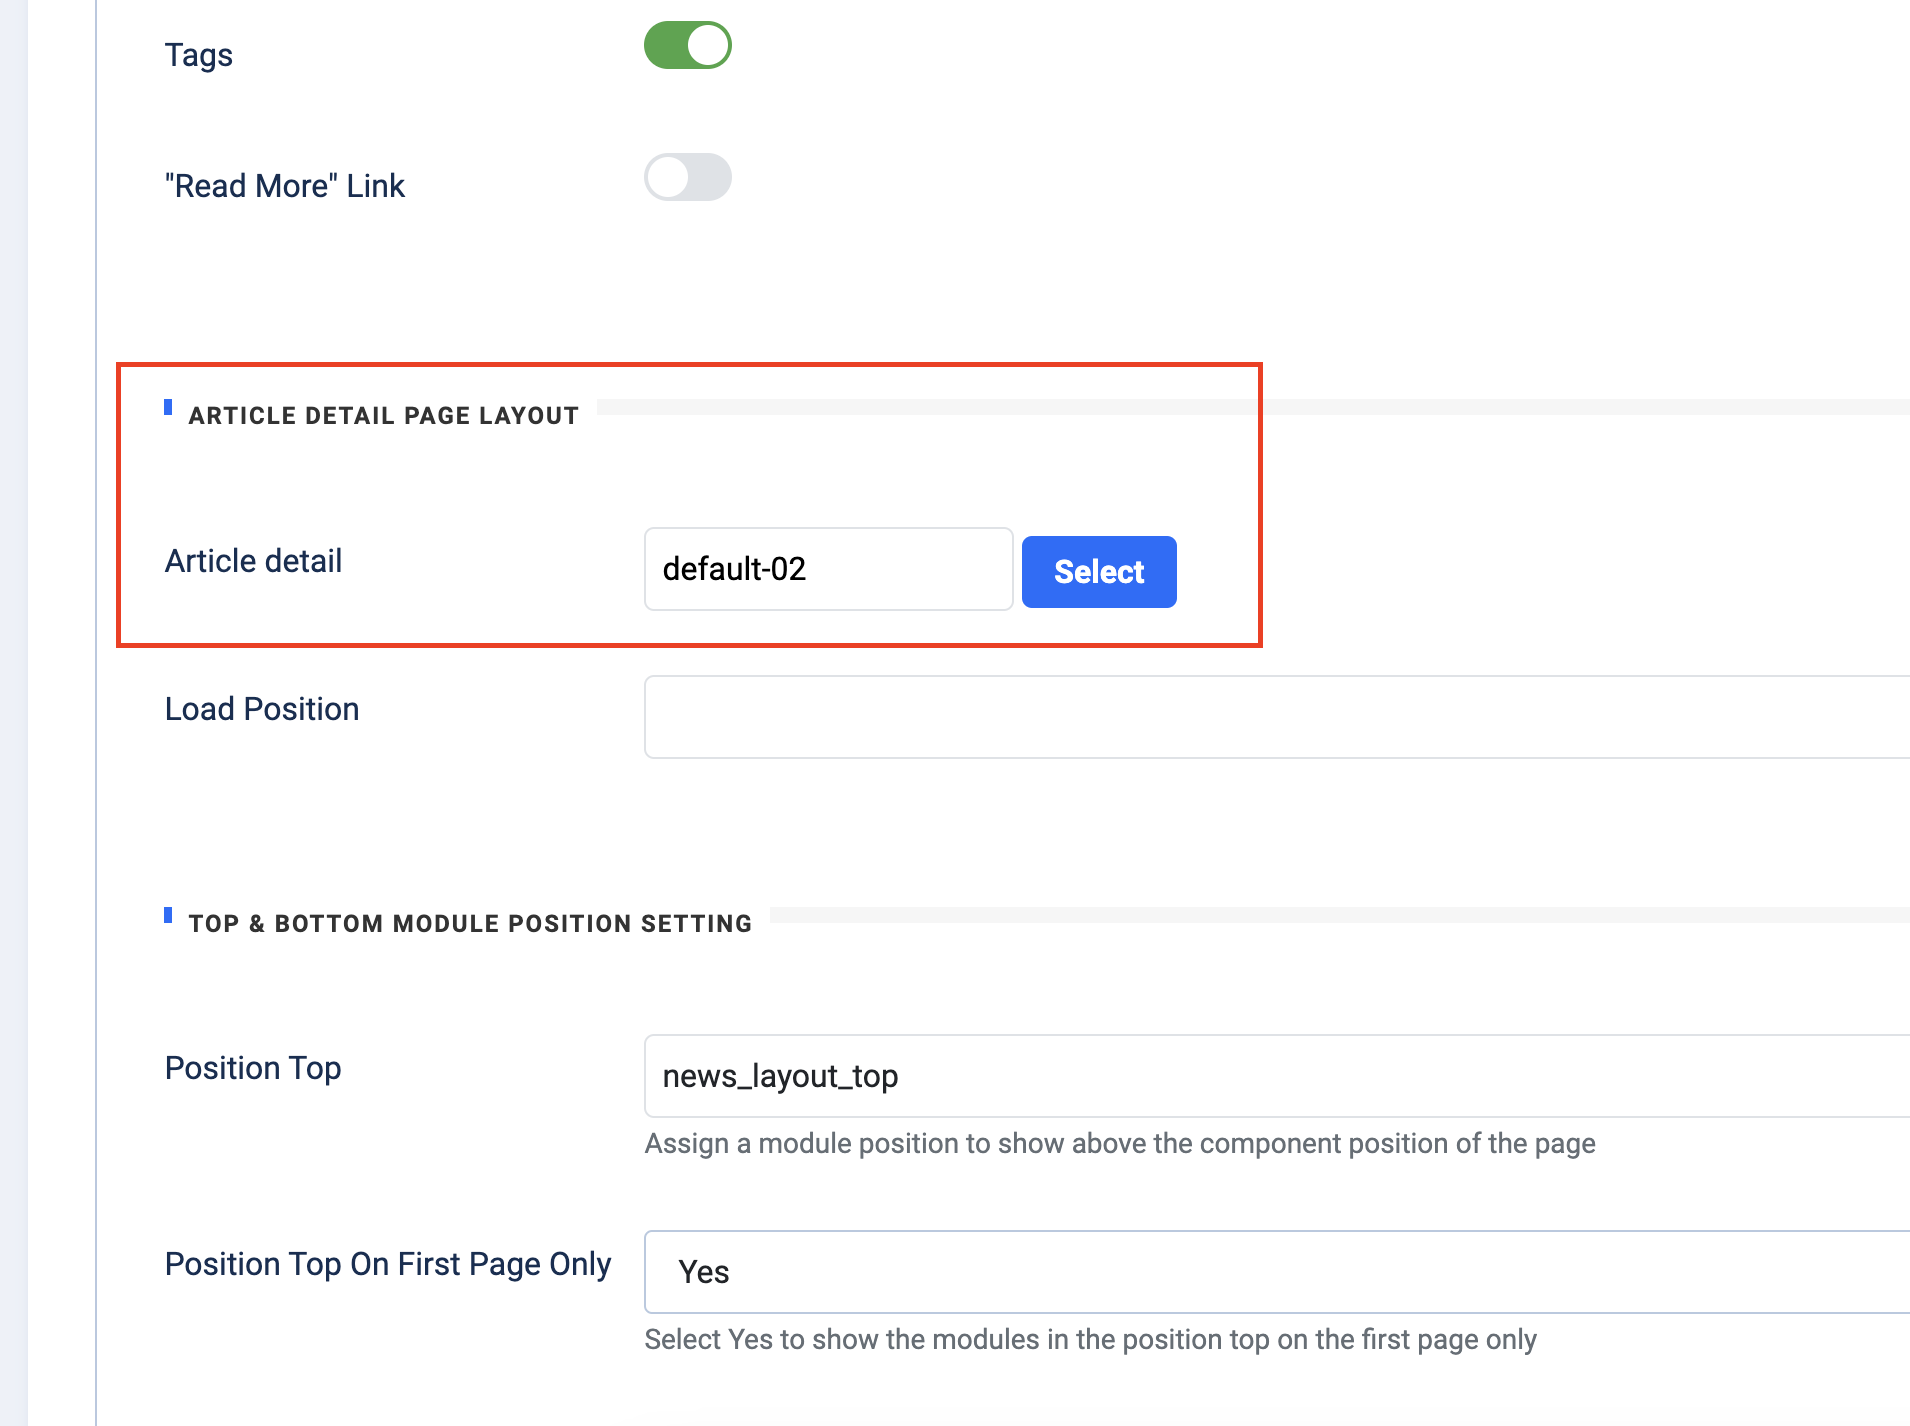This screenshot has height=1426, width=1910.
Task: Click the Position Top label
Action: pyautogui.click(x=253, y=1068)
